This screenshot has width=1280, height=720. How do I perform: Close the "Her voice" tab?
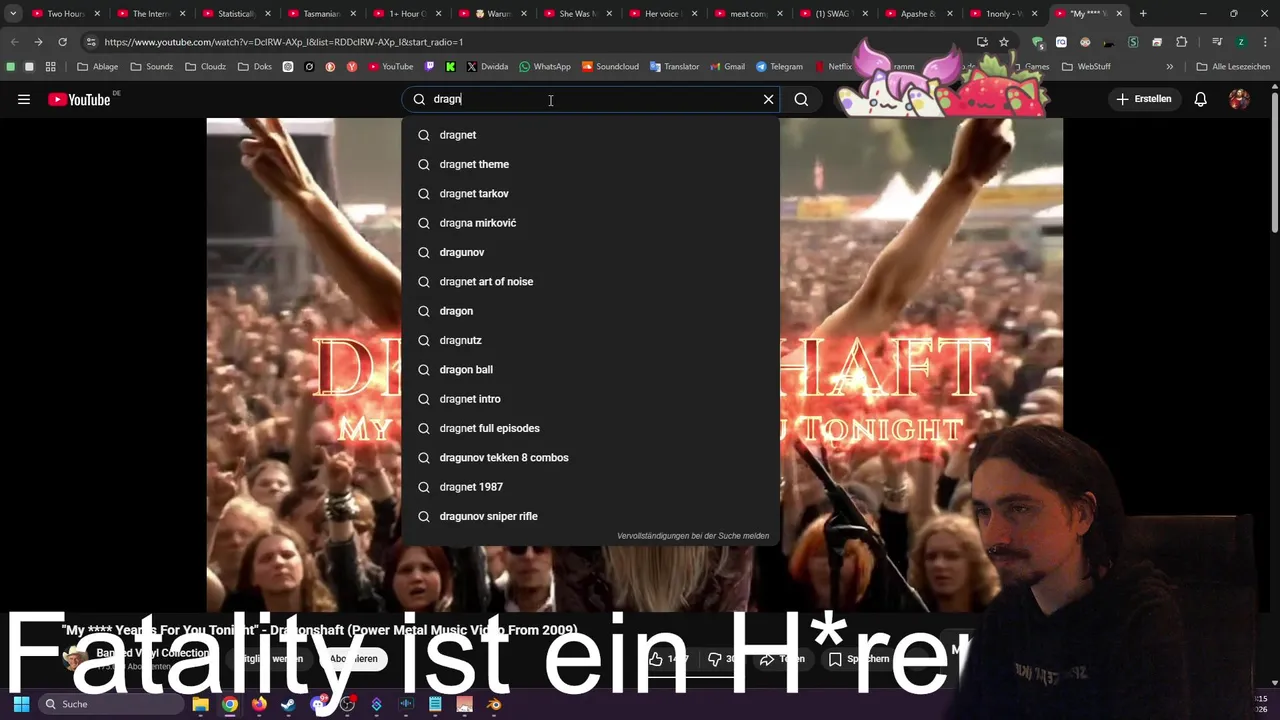pyautogui.click(x=694, y=14)
